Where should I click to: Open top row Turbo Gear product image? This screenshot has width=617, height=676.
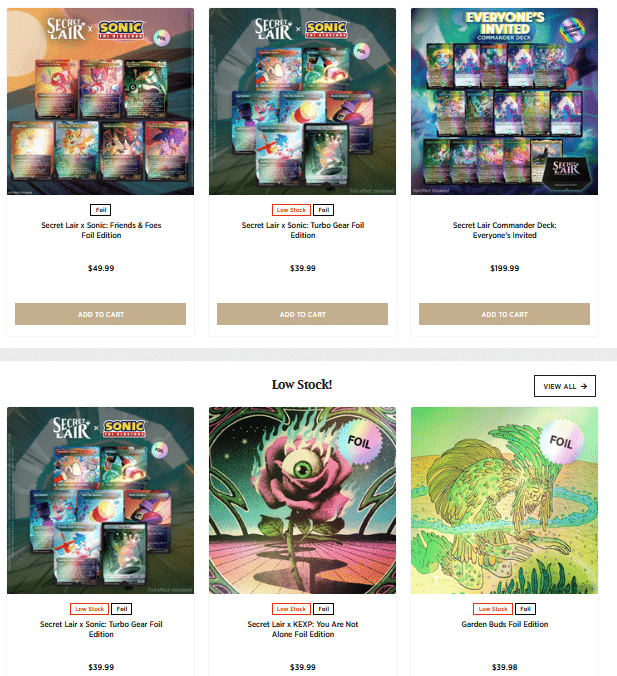click(x=302, y=101)
